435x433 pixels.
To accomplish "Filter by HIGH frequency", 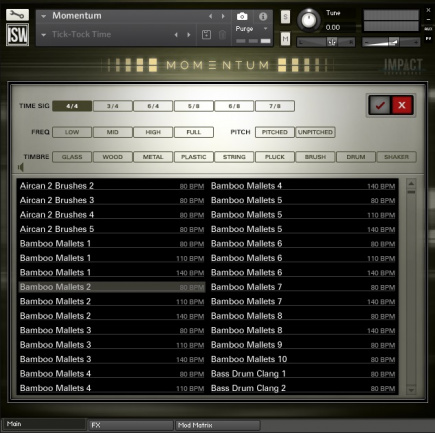I will 153,132.
